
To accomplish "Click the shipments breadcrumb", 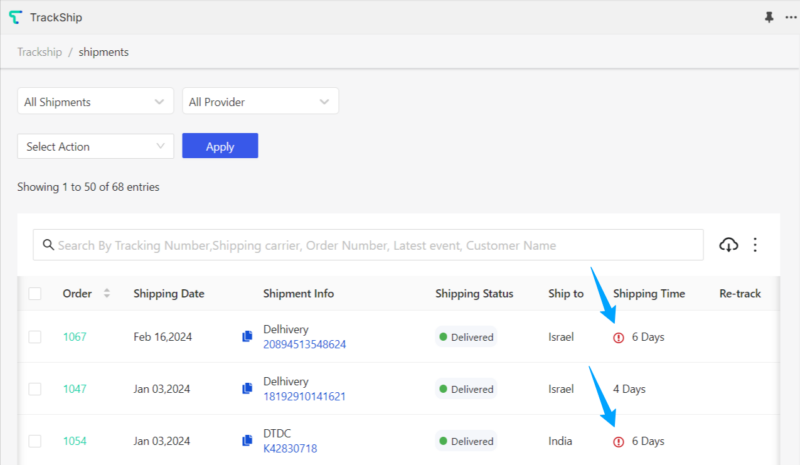I will click(x=104, y=52).
